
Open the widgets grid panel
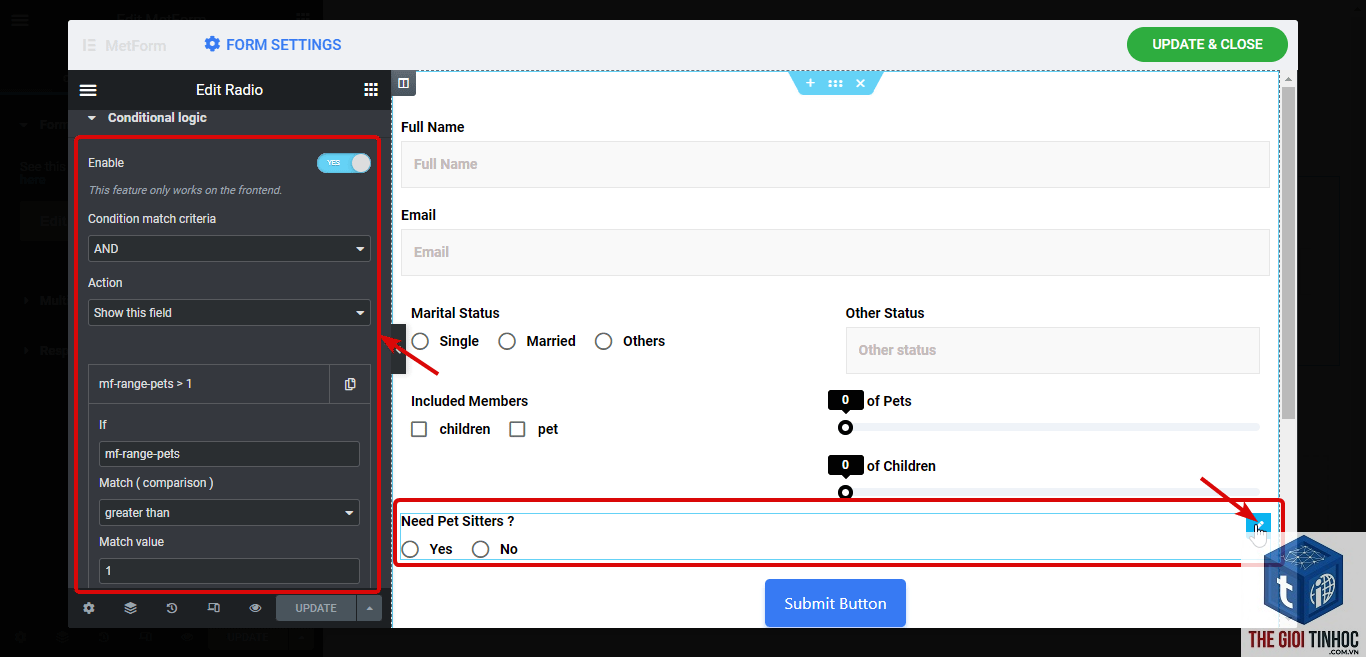click(371, 90)
